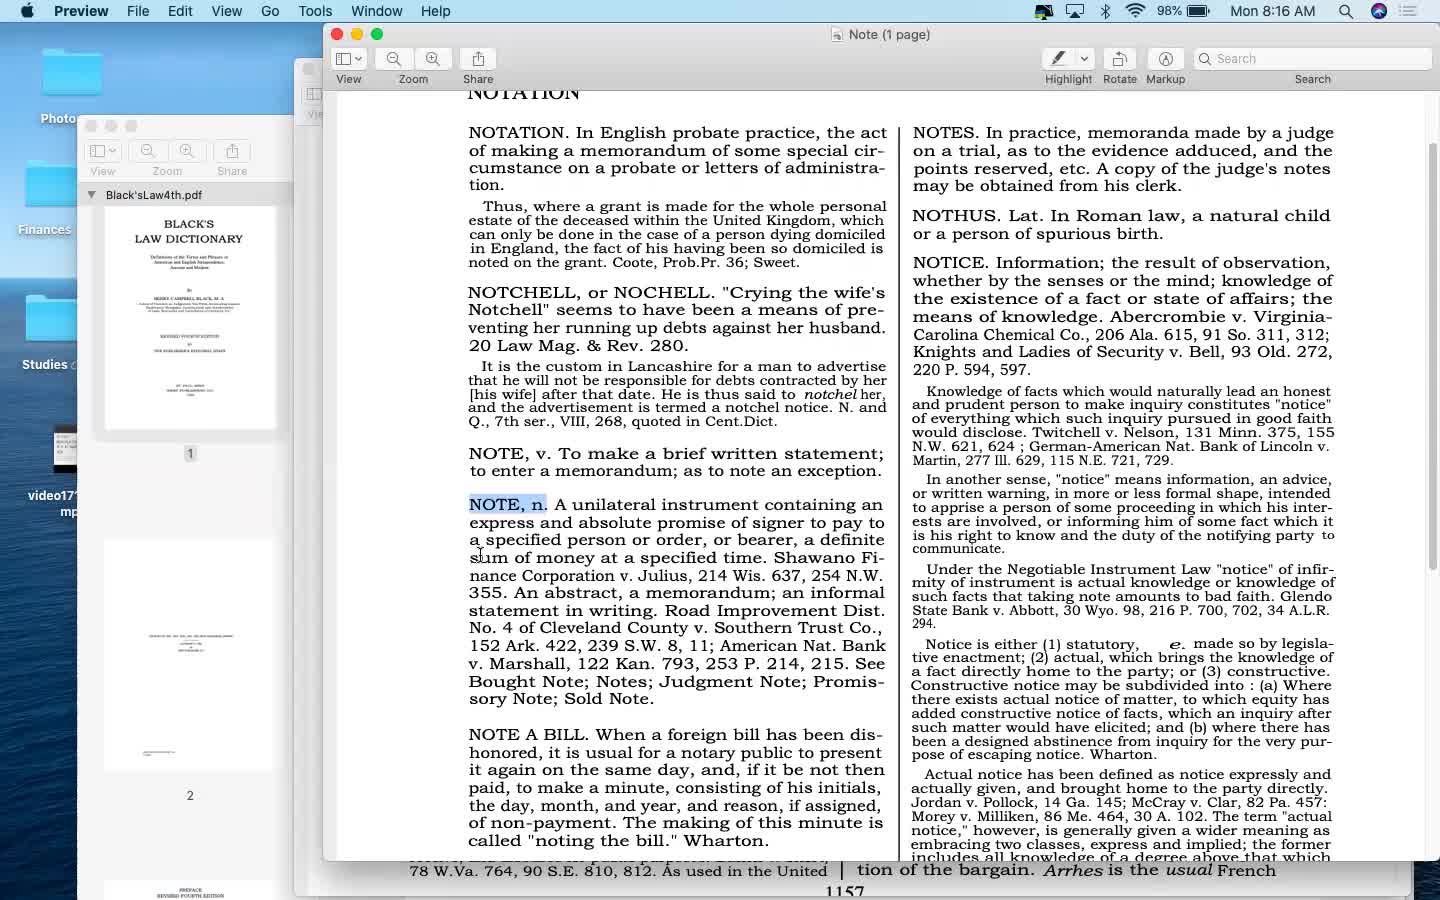Collapse the Black'sLaw4th.pdf disclosure triangle
This screenshot has height=900, width=1440.
pos(92,195)
